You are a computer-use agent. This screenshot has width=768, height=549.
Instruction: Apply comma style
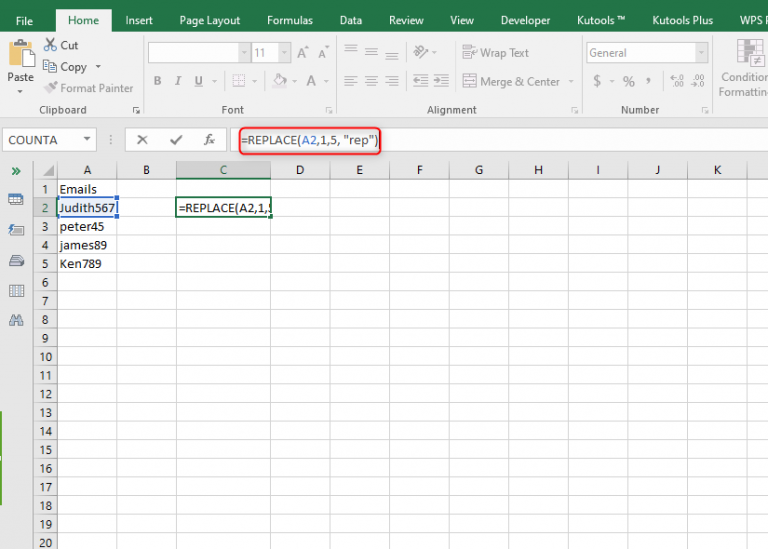tap(648, 81)
